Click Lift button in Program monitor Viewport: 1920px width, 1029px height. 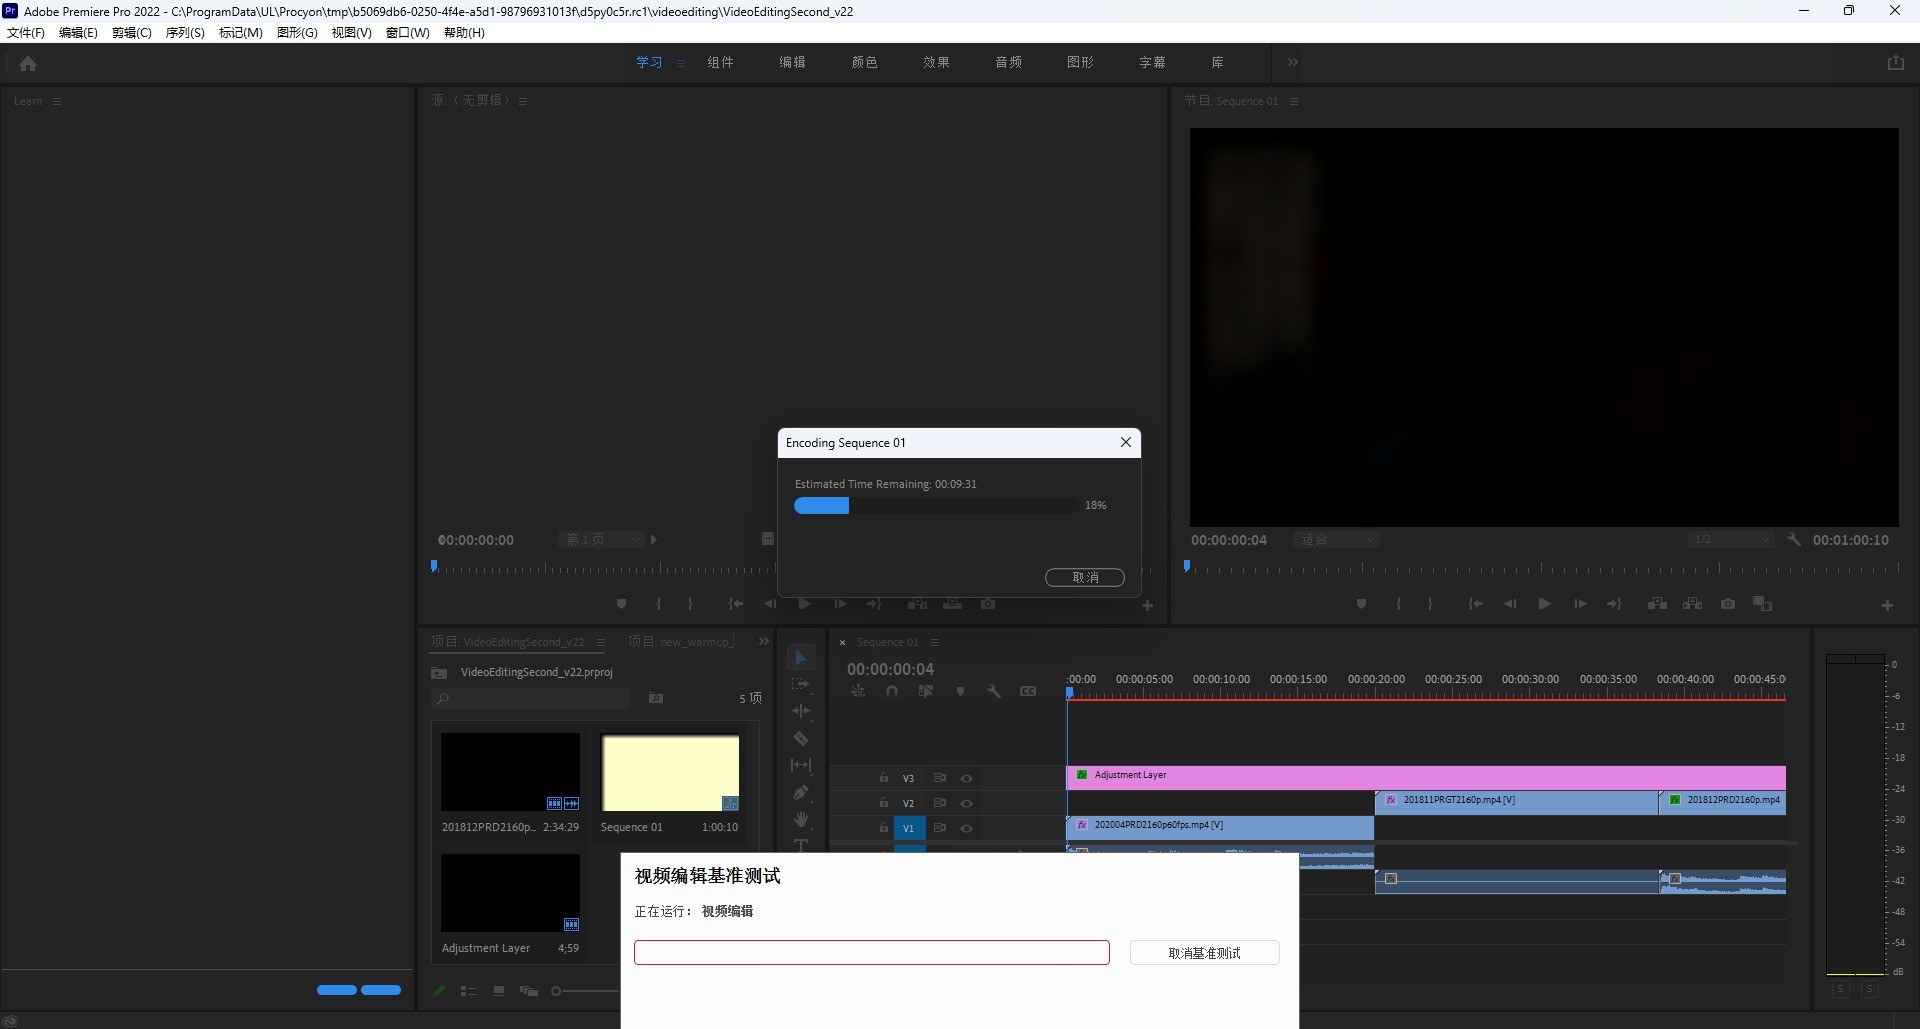pyautogui.click(x=1657, y=604)
